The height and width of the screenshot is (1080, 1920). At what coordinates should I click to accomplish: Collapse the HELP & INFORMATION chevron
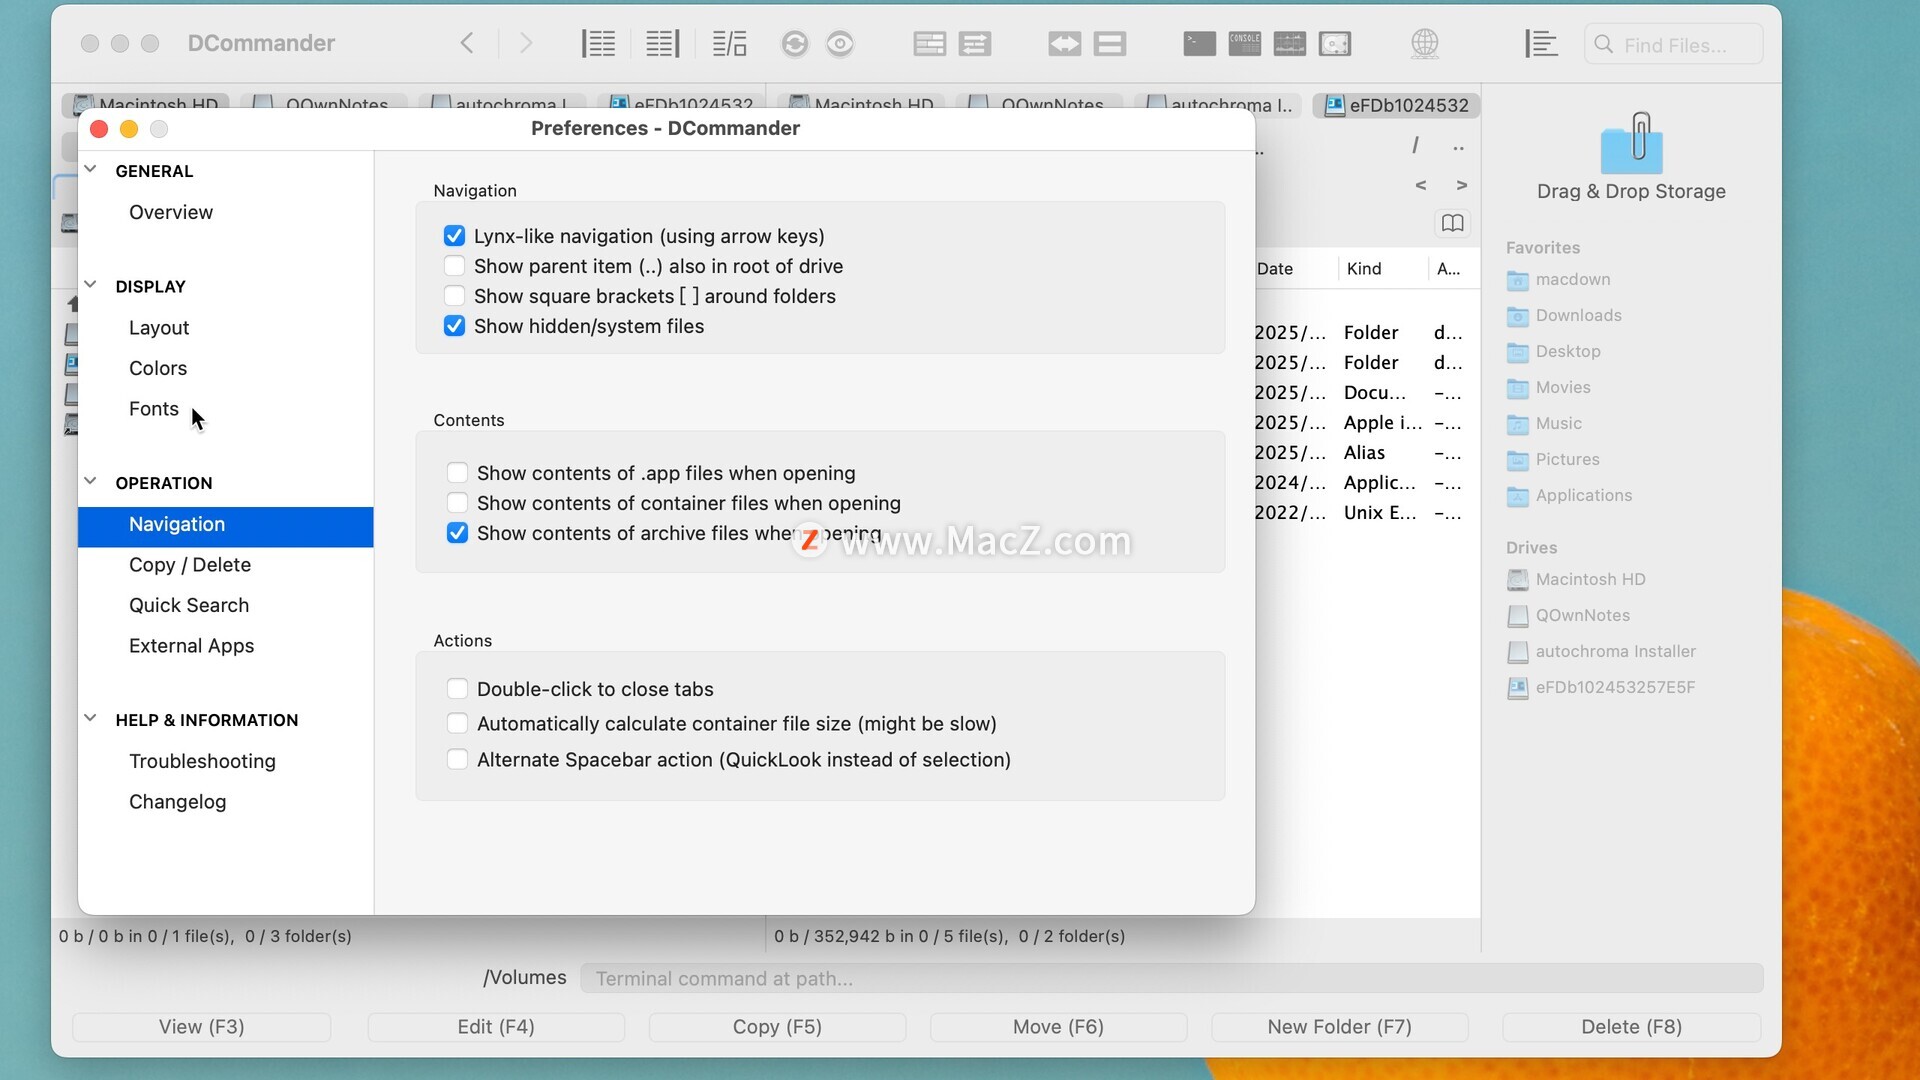point(90,718)
